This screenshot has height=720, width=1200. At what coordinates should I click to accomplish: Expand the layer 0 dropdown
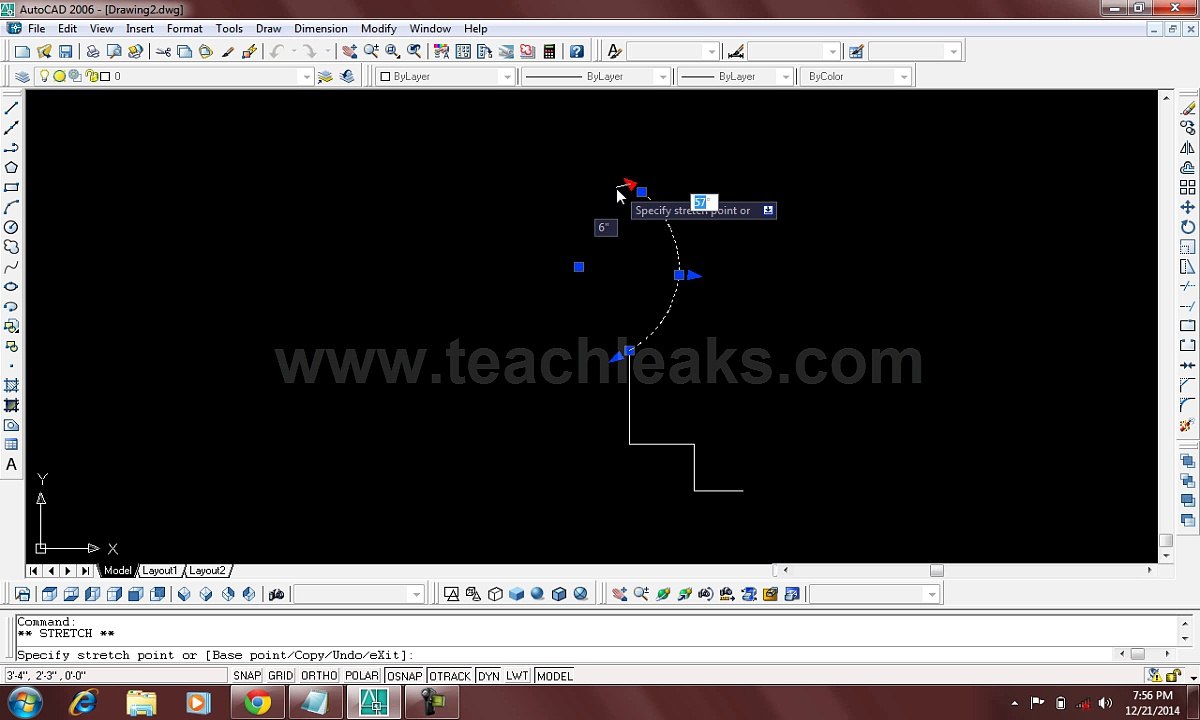(x=307, y=76)
